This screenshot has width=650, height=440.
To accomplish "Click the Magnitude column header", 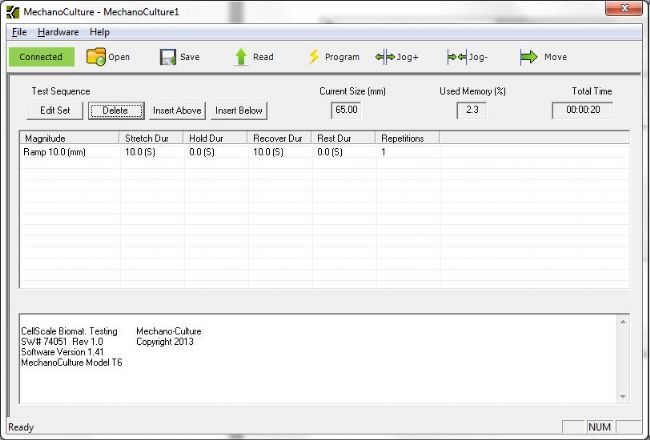I will 69,138.
